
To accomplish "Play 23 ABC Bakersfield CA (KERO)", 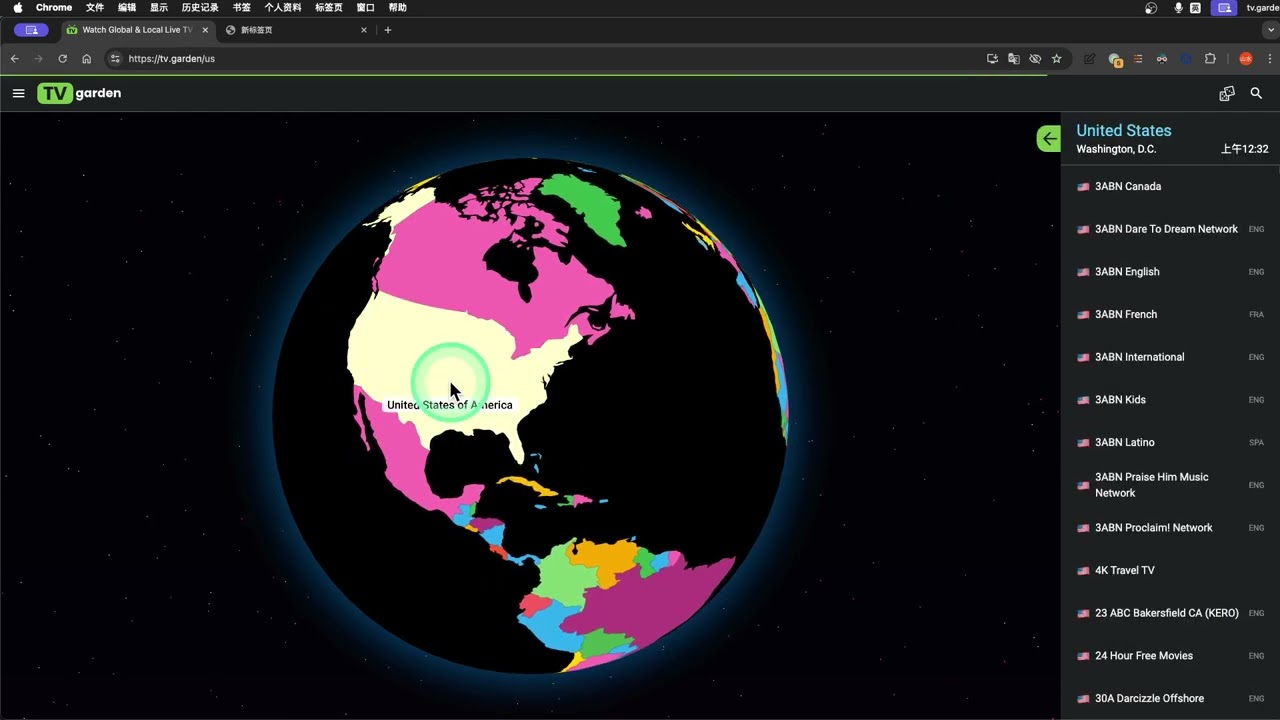I will [x=1170, y=613].
